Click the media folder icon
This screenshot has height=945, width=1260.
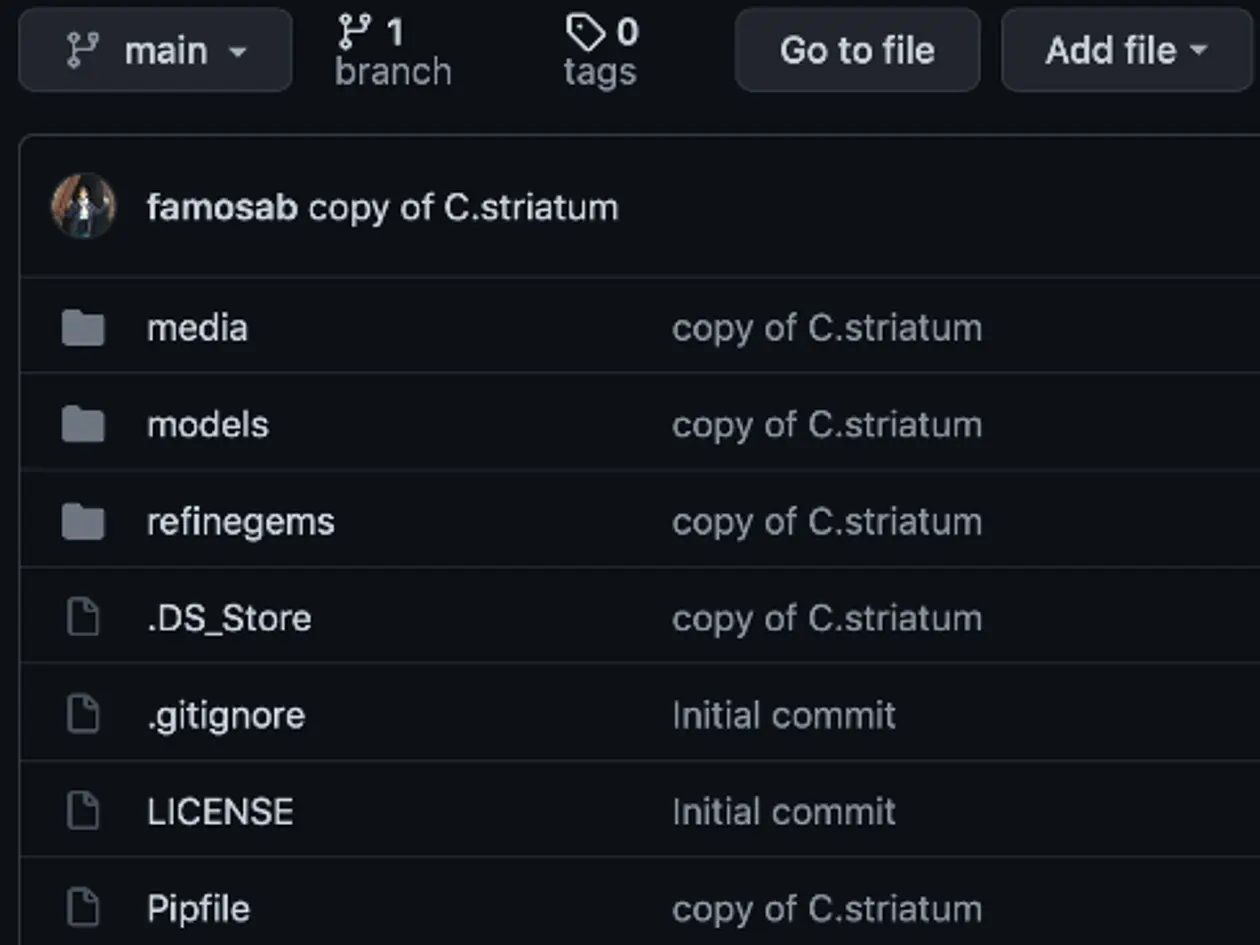coord(83,328)
